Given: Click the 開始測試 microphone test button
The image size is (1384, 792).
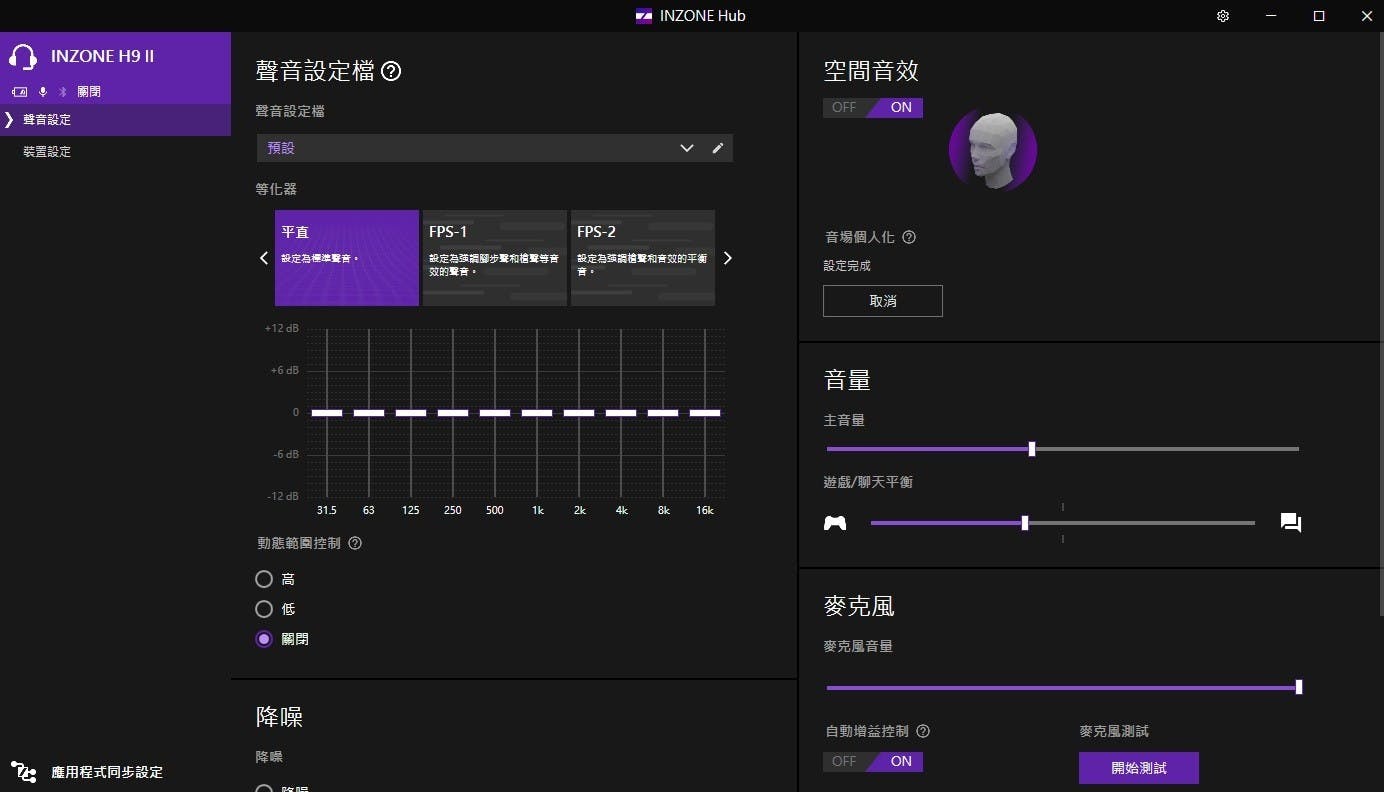Looking at the screenshot, I should (1138, 768).
